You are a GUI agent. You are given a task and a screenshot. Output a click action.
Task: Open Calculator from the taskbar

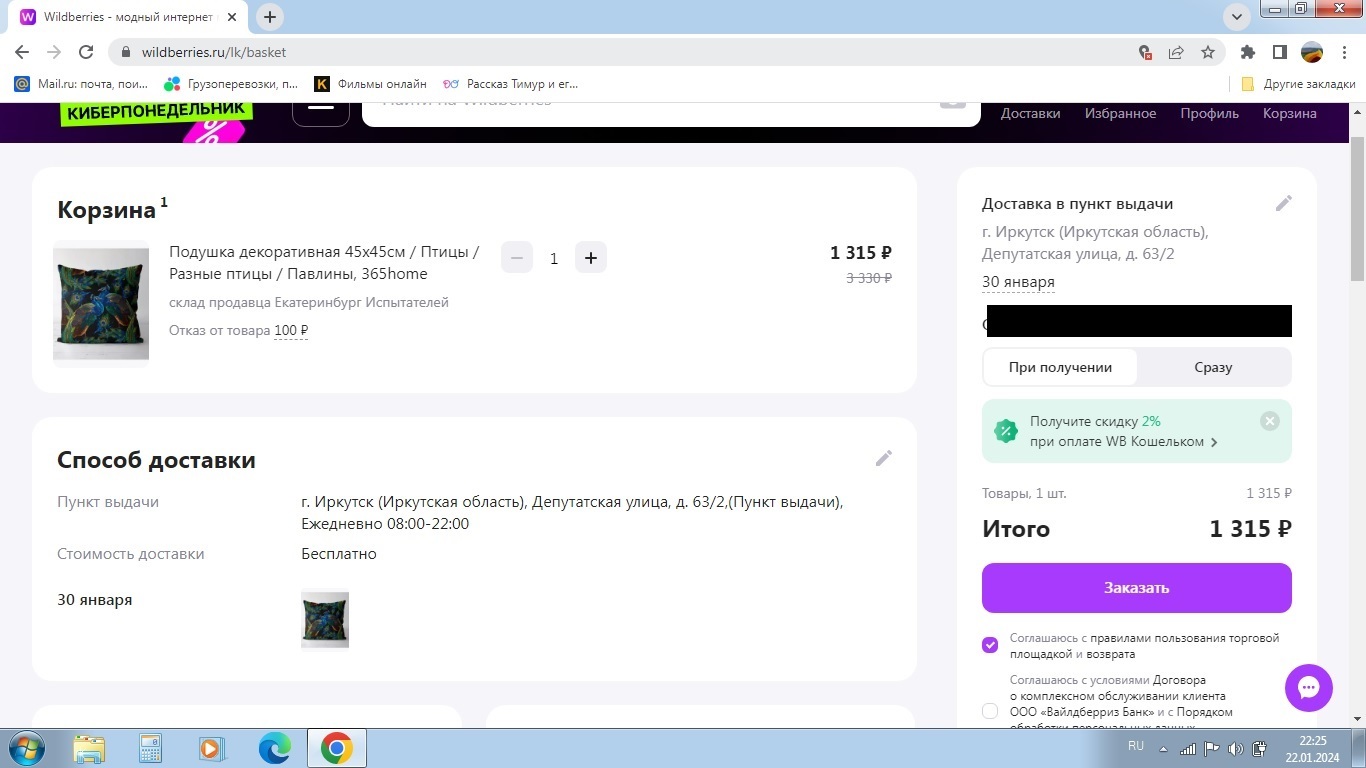(x=150, y=748)
